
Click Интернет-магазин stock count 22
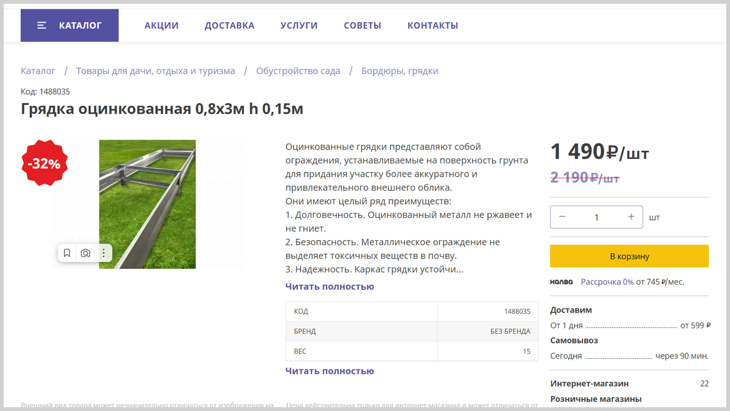[x=704, y=384]
